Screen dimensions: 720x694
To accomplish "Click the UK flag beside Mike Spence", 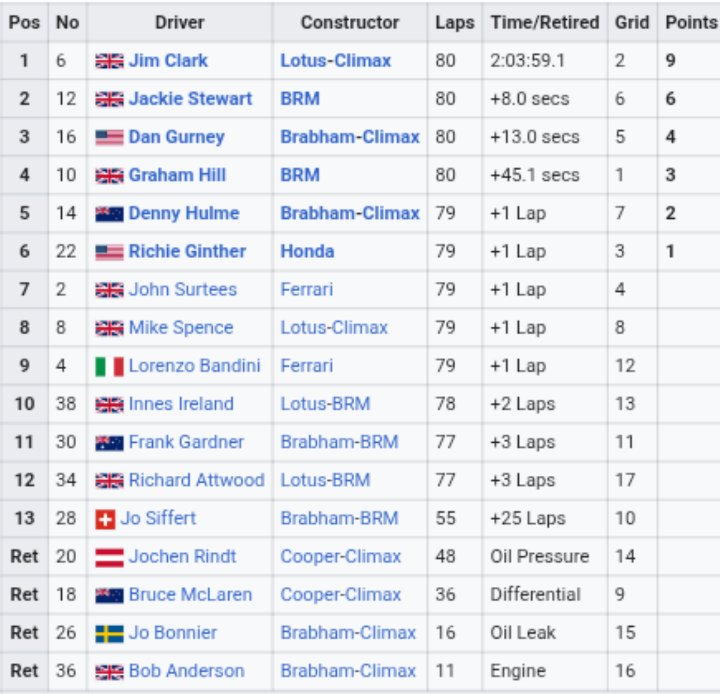I will [x=109, y=328].
